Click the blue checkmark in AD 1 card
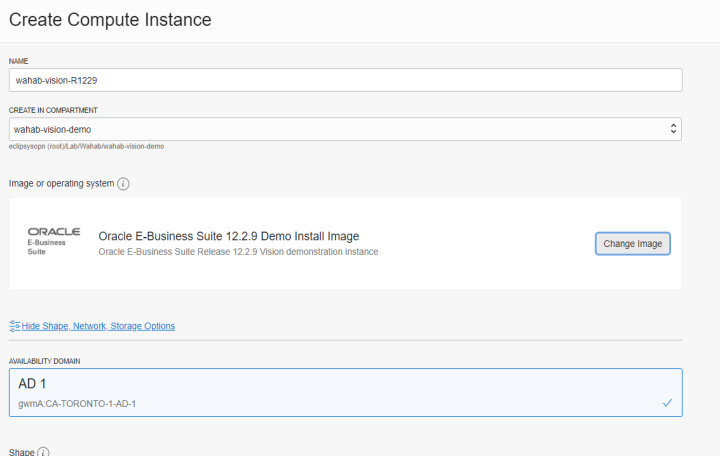The image size is (720, 456). [667, 403]
